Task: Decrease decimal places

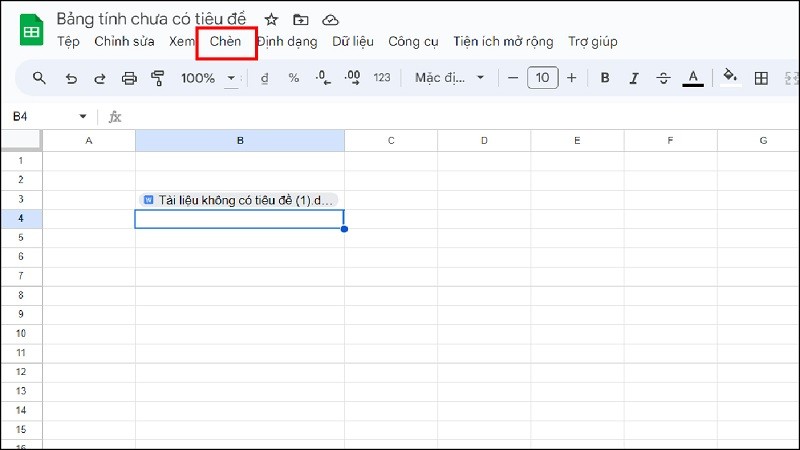Action: 323,78
